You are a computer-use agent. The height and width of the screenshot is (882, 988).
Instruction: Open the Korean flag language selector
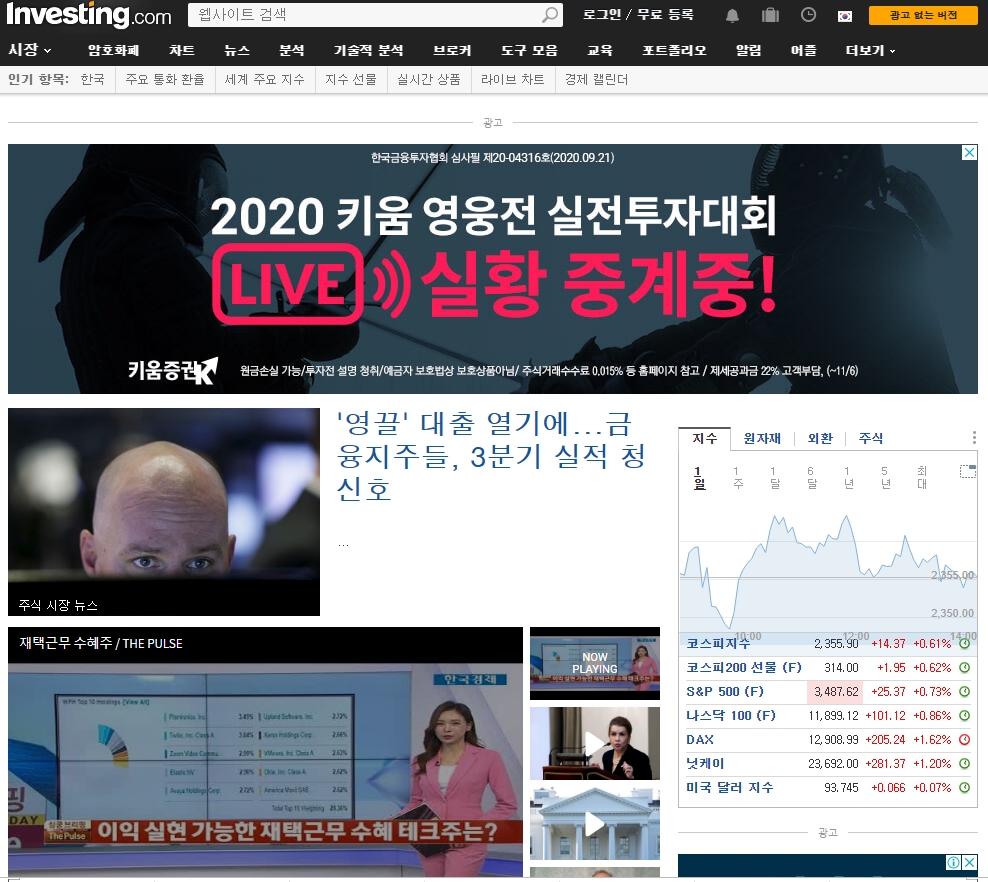(845, 16)
